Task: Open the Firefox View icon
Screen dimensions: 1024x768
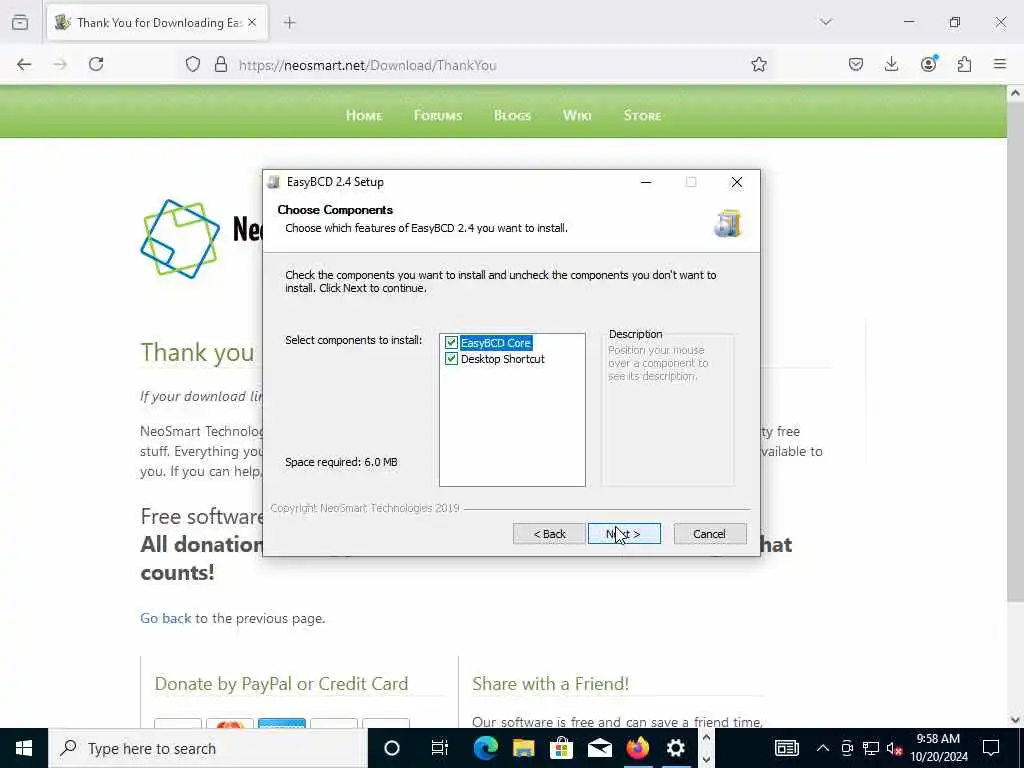Action: [20, 22]
